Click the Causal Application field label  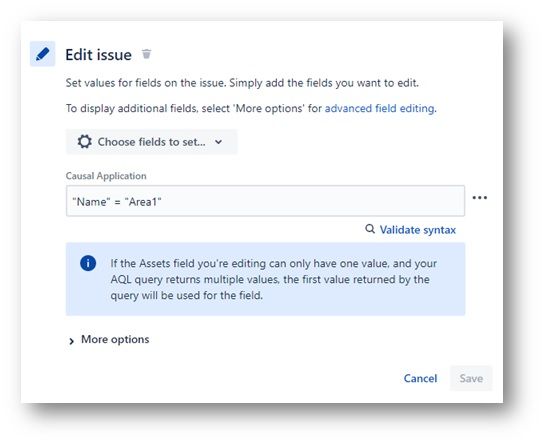pyautogui.click(x=106, y=176)
